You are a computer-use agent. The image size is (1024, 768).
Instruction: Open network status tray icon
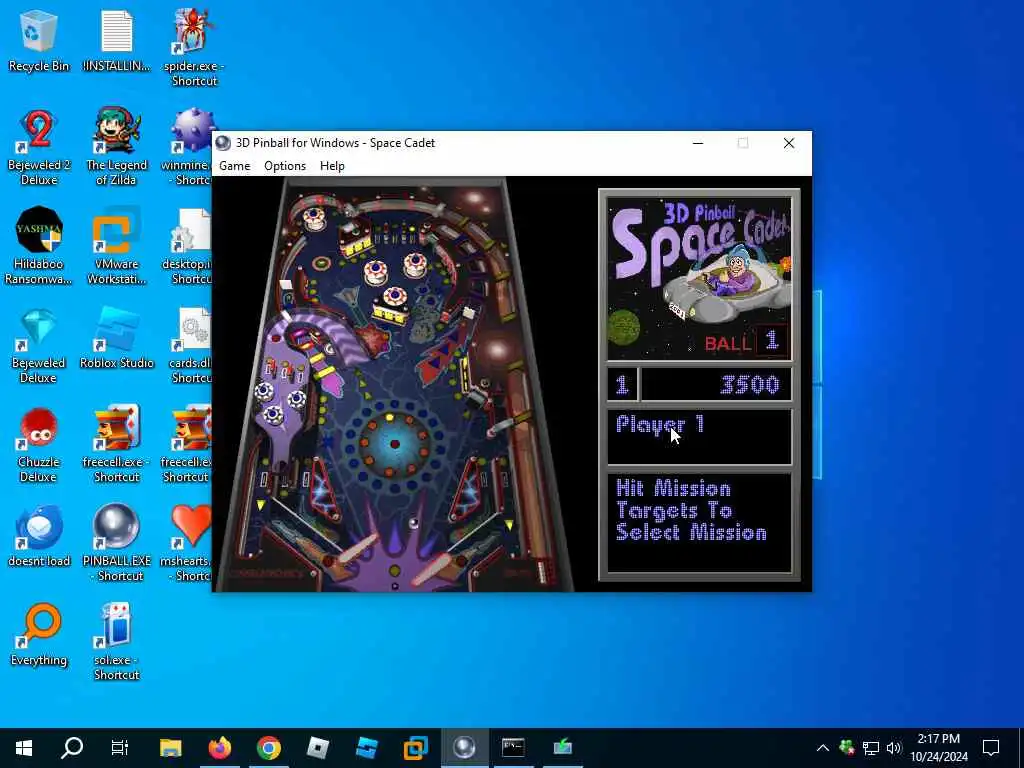[871, 748]
